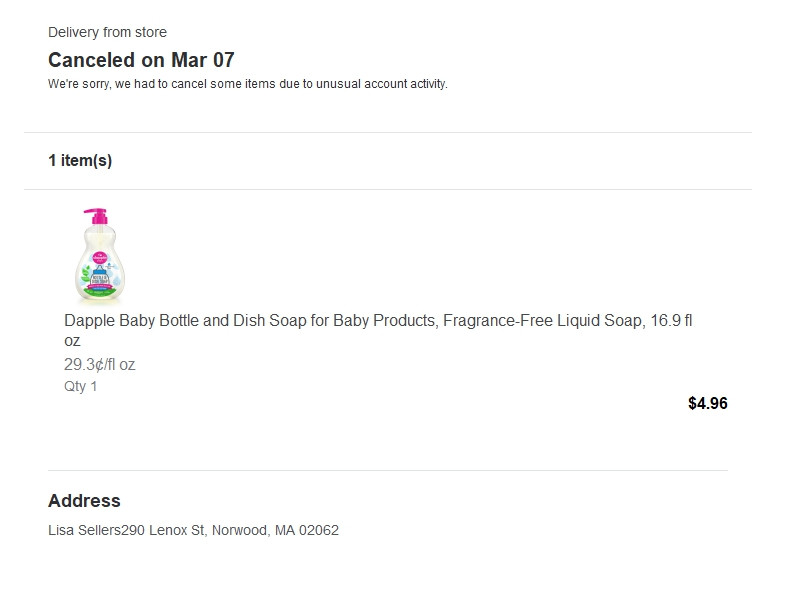
Task: Click the Lisa Sellers recipient name
Action: 84,530
